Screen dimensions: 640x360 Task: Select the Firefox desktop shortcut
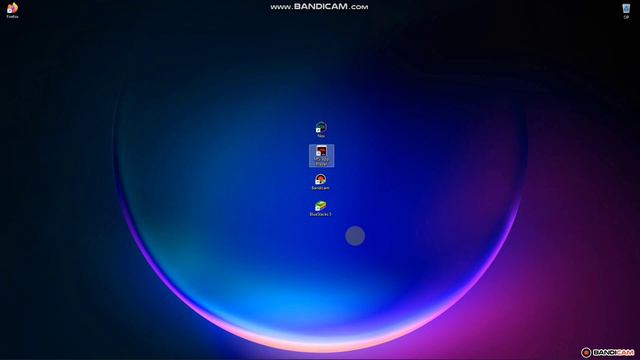coord(13,10)
